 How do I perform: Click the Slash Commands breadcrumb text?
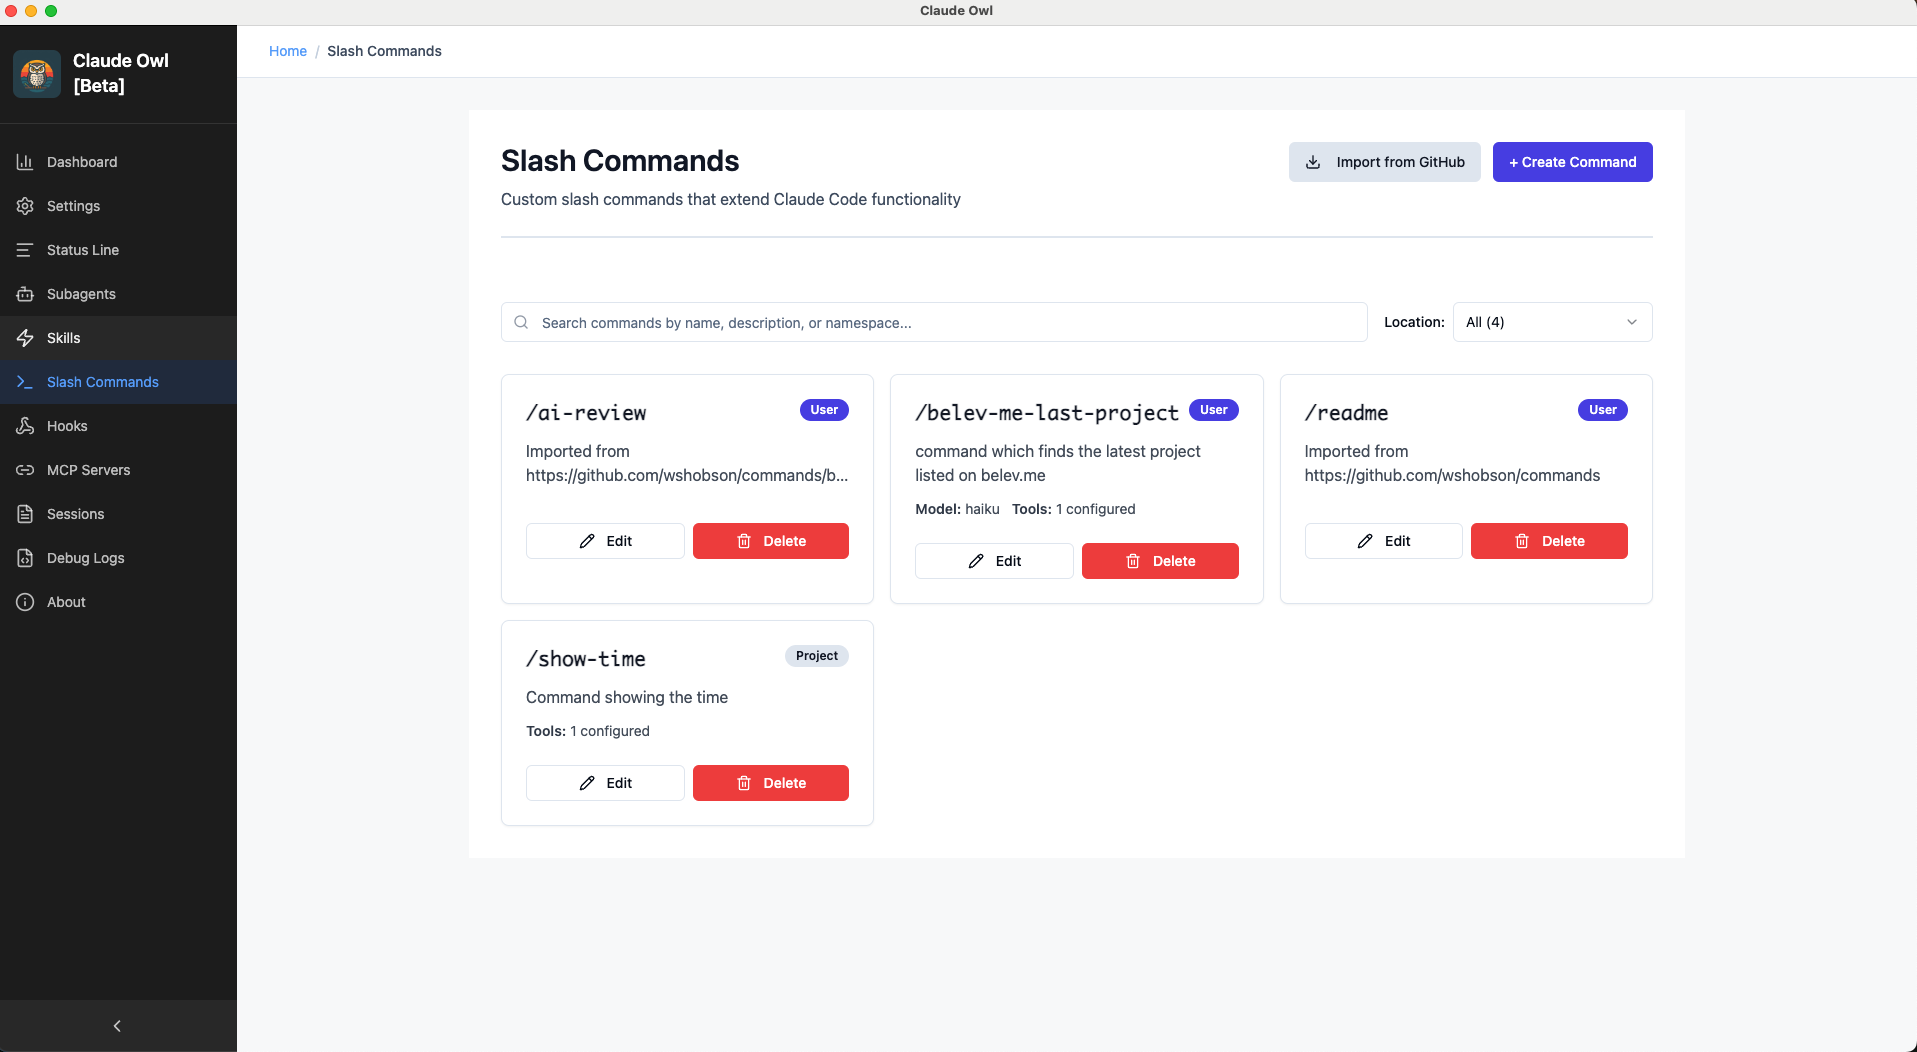384,51
